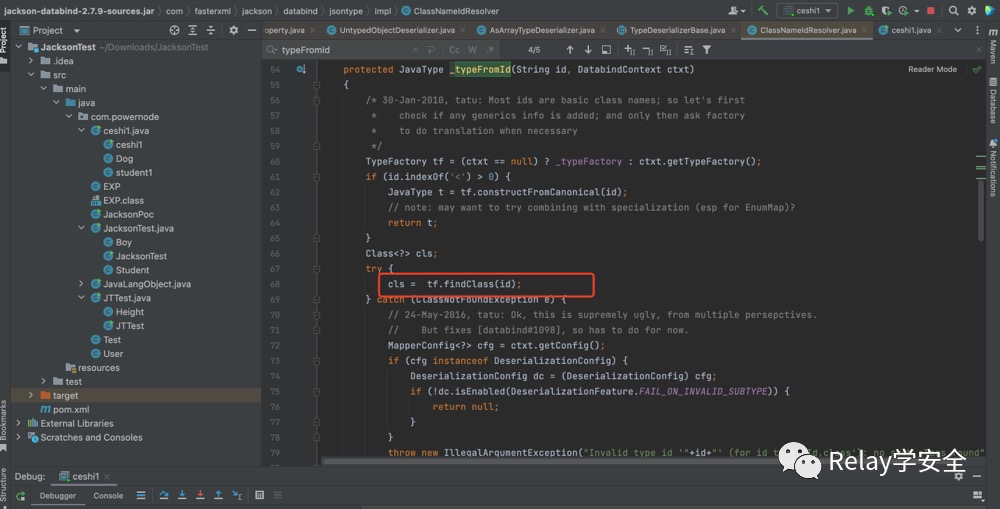Show hidden editor tabs chevron

pos(958,30)
